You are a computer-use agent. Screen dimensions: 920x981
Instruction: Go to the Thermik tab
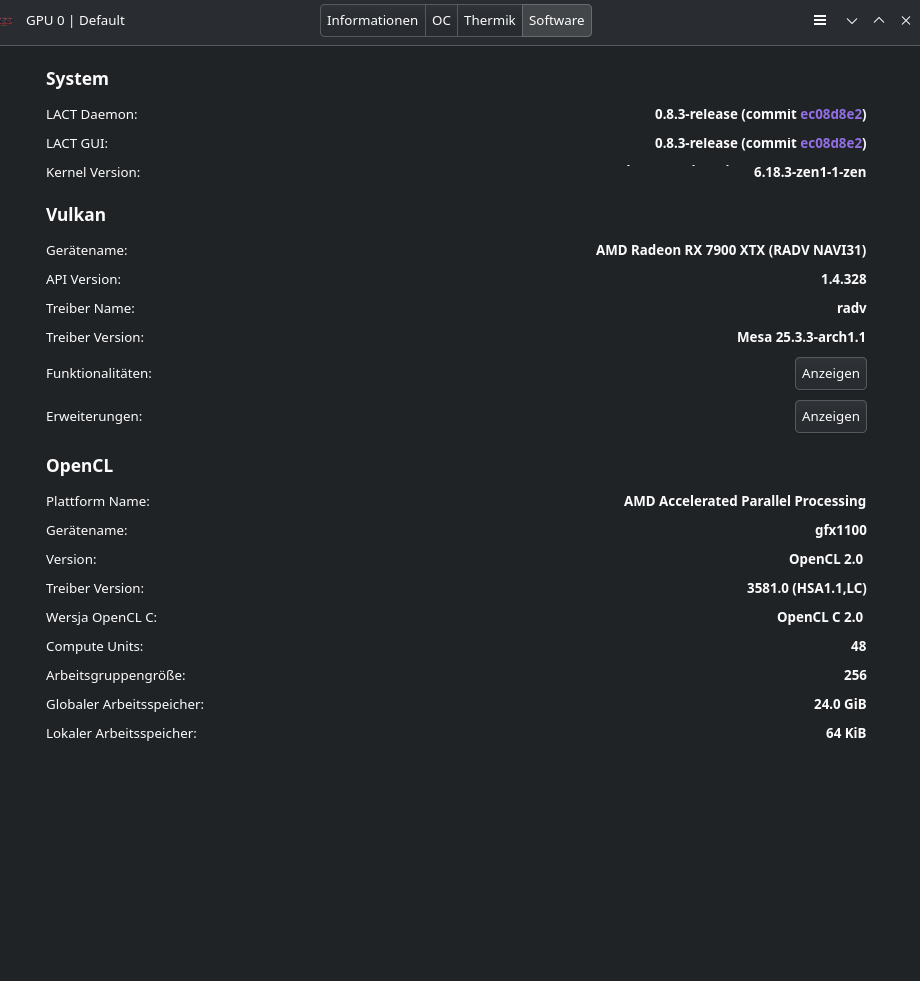489,20
